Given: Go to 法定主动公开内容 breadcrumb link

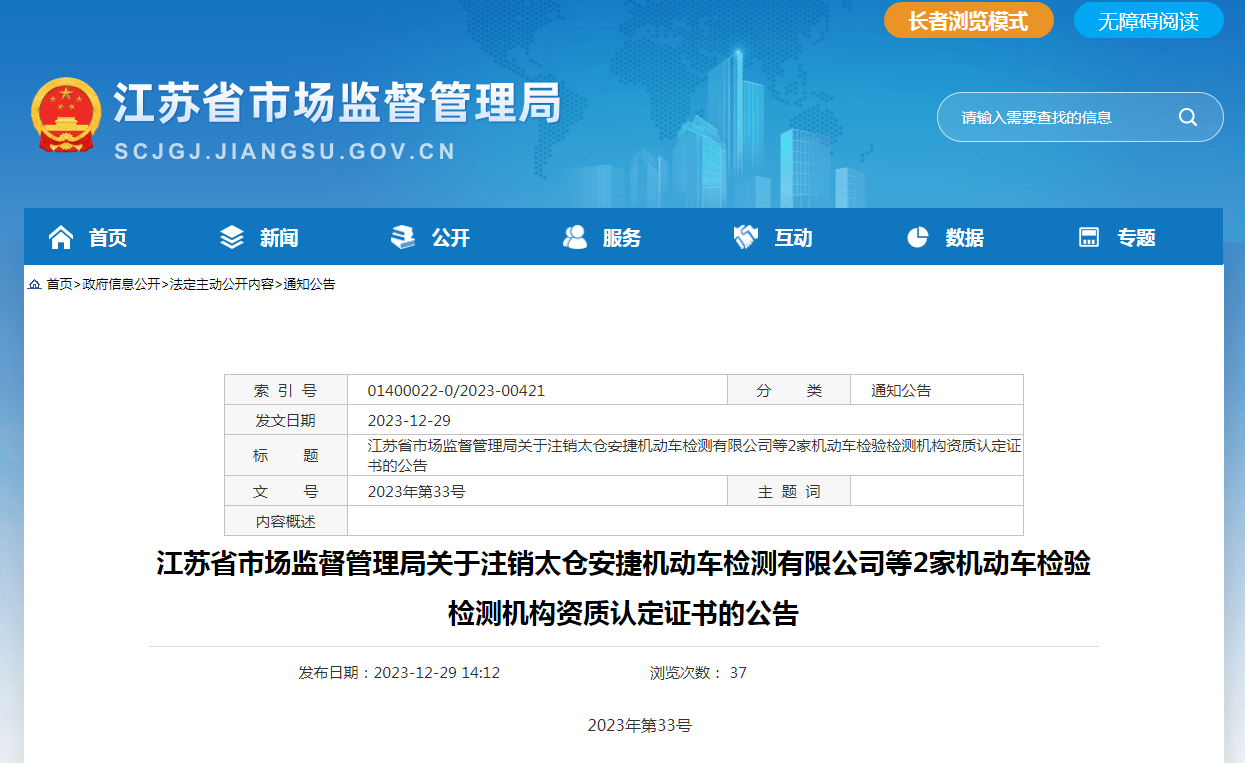Looking at the screenshot, I should 222,284.
